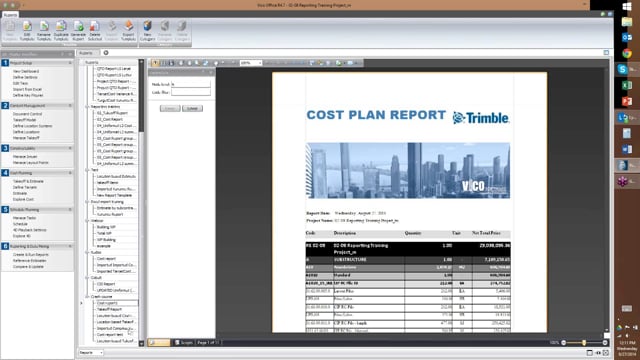
Task: Select the Reports ribbon tab
Action: pyautogui.click(x=10, y=15)
